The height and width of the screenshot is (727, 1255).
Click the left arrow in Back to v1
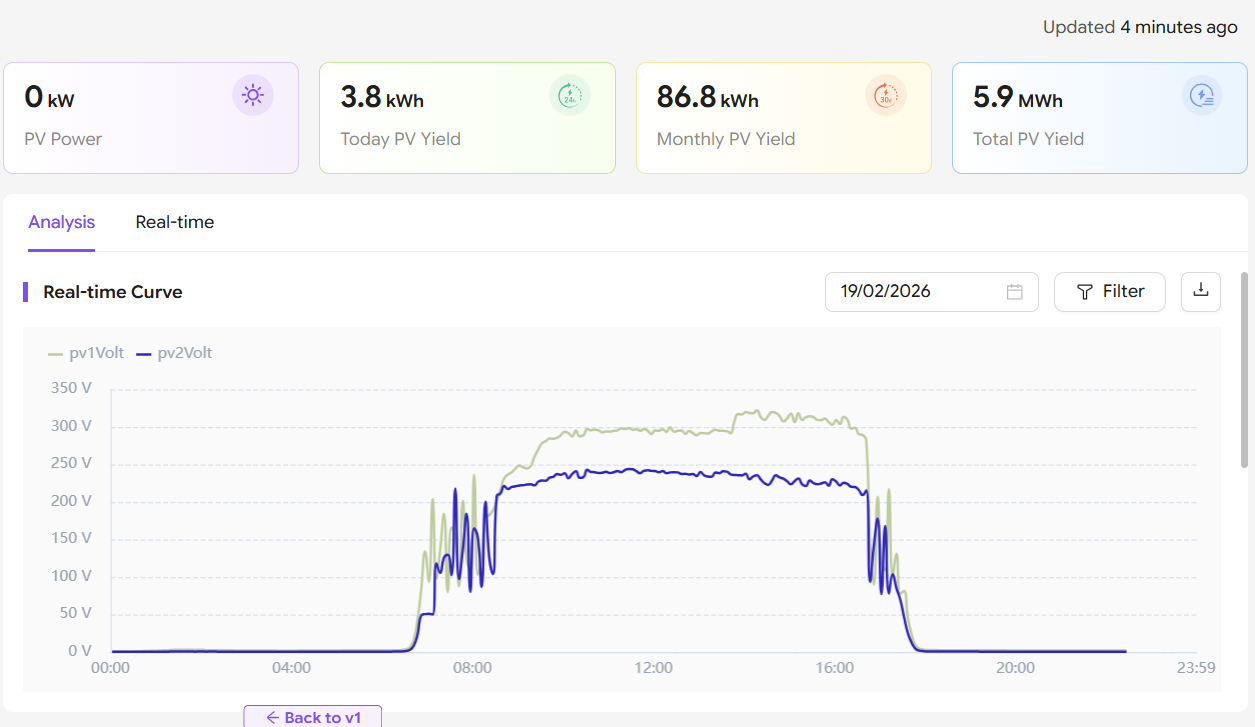pyautogui.click(x=272, y=717)
